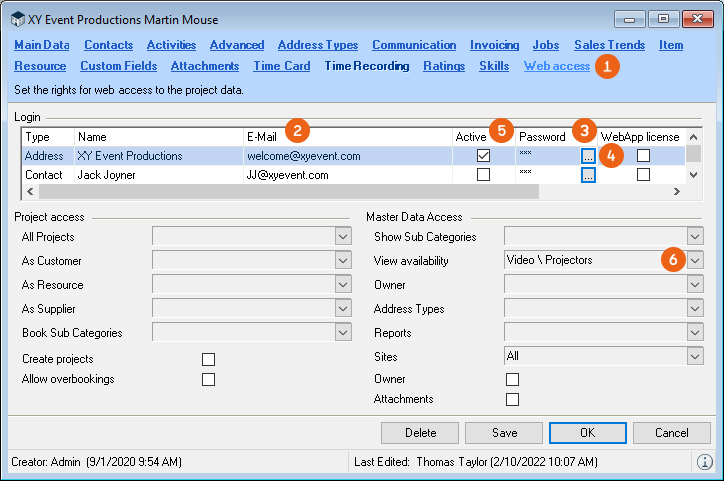
Task: Enable the Allow overbookings checkbox
Action: point(208,379)
